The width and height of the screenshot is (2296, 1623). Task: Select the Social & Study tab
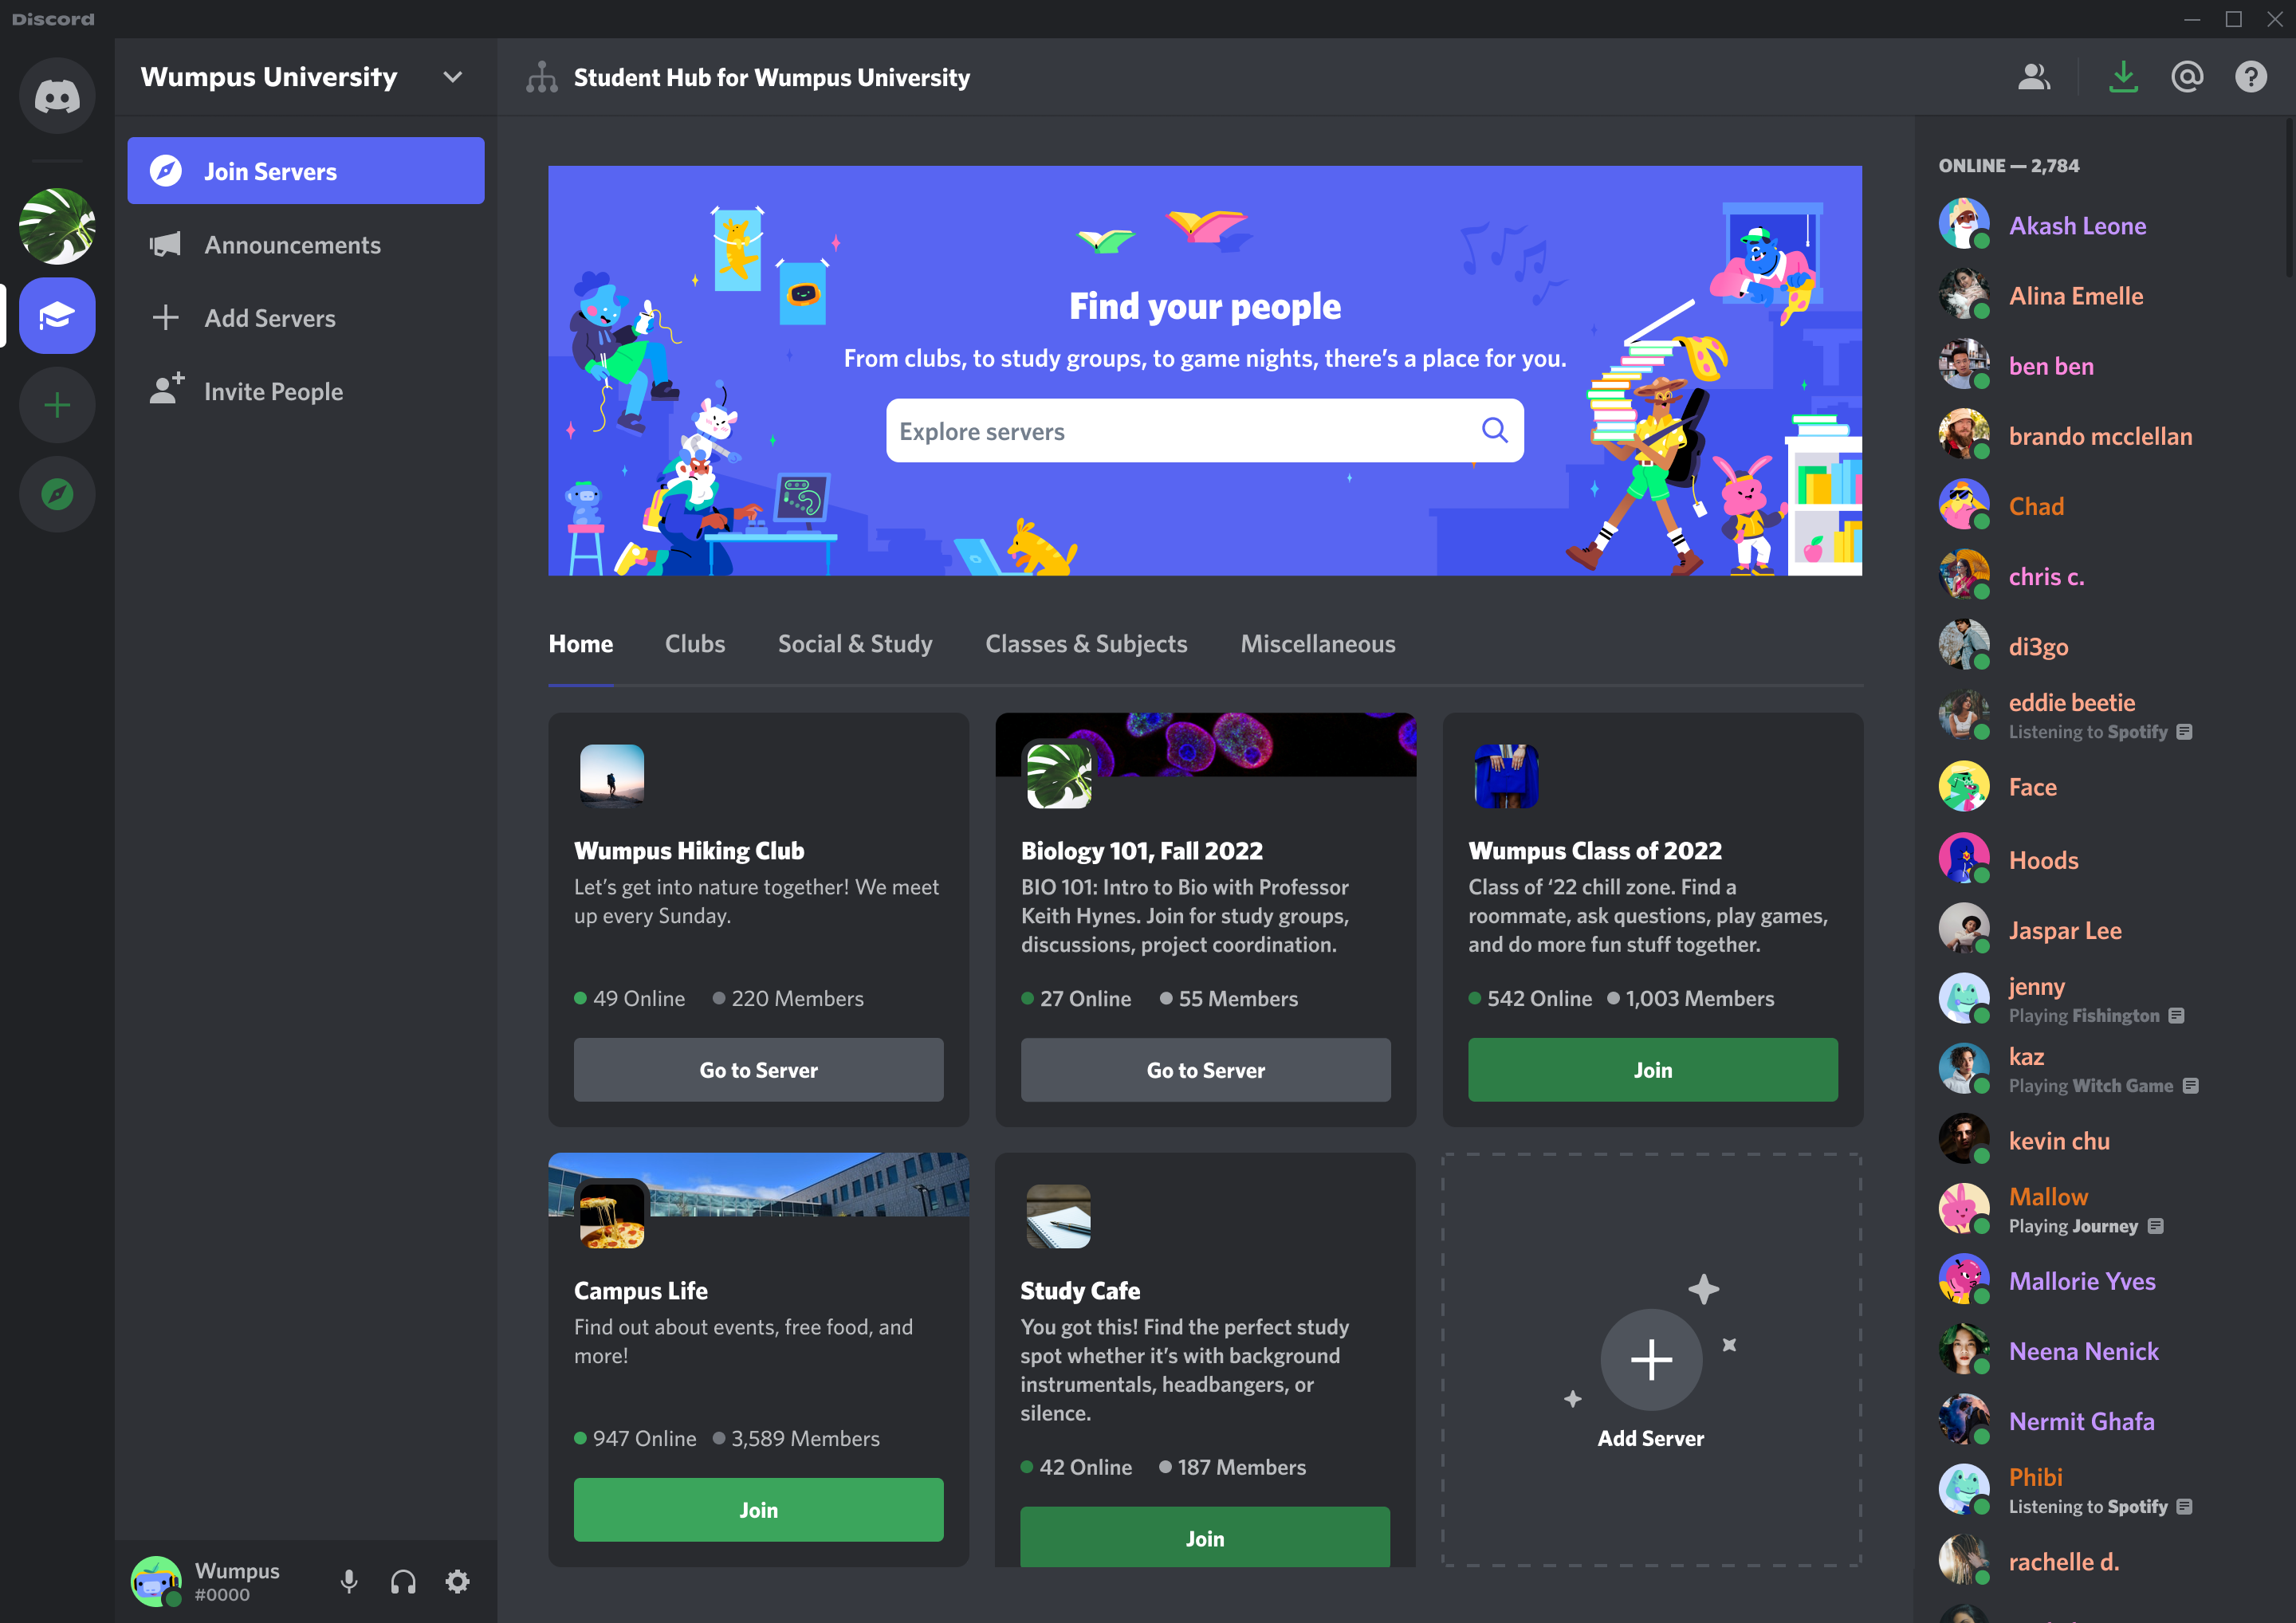click(854, 643)
